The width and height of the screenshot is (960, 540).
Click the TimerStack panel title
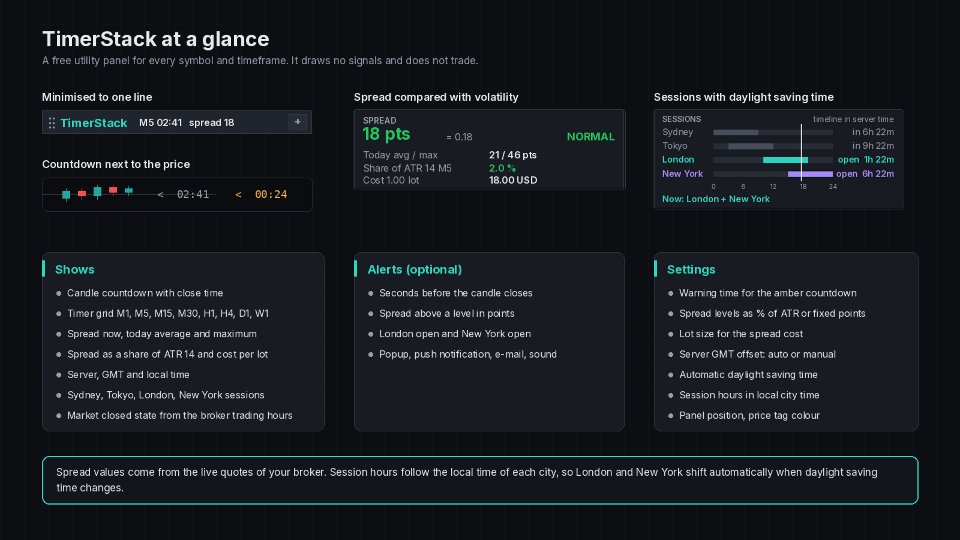pyautogui.click(x=94, y=123)
